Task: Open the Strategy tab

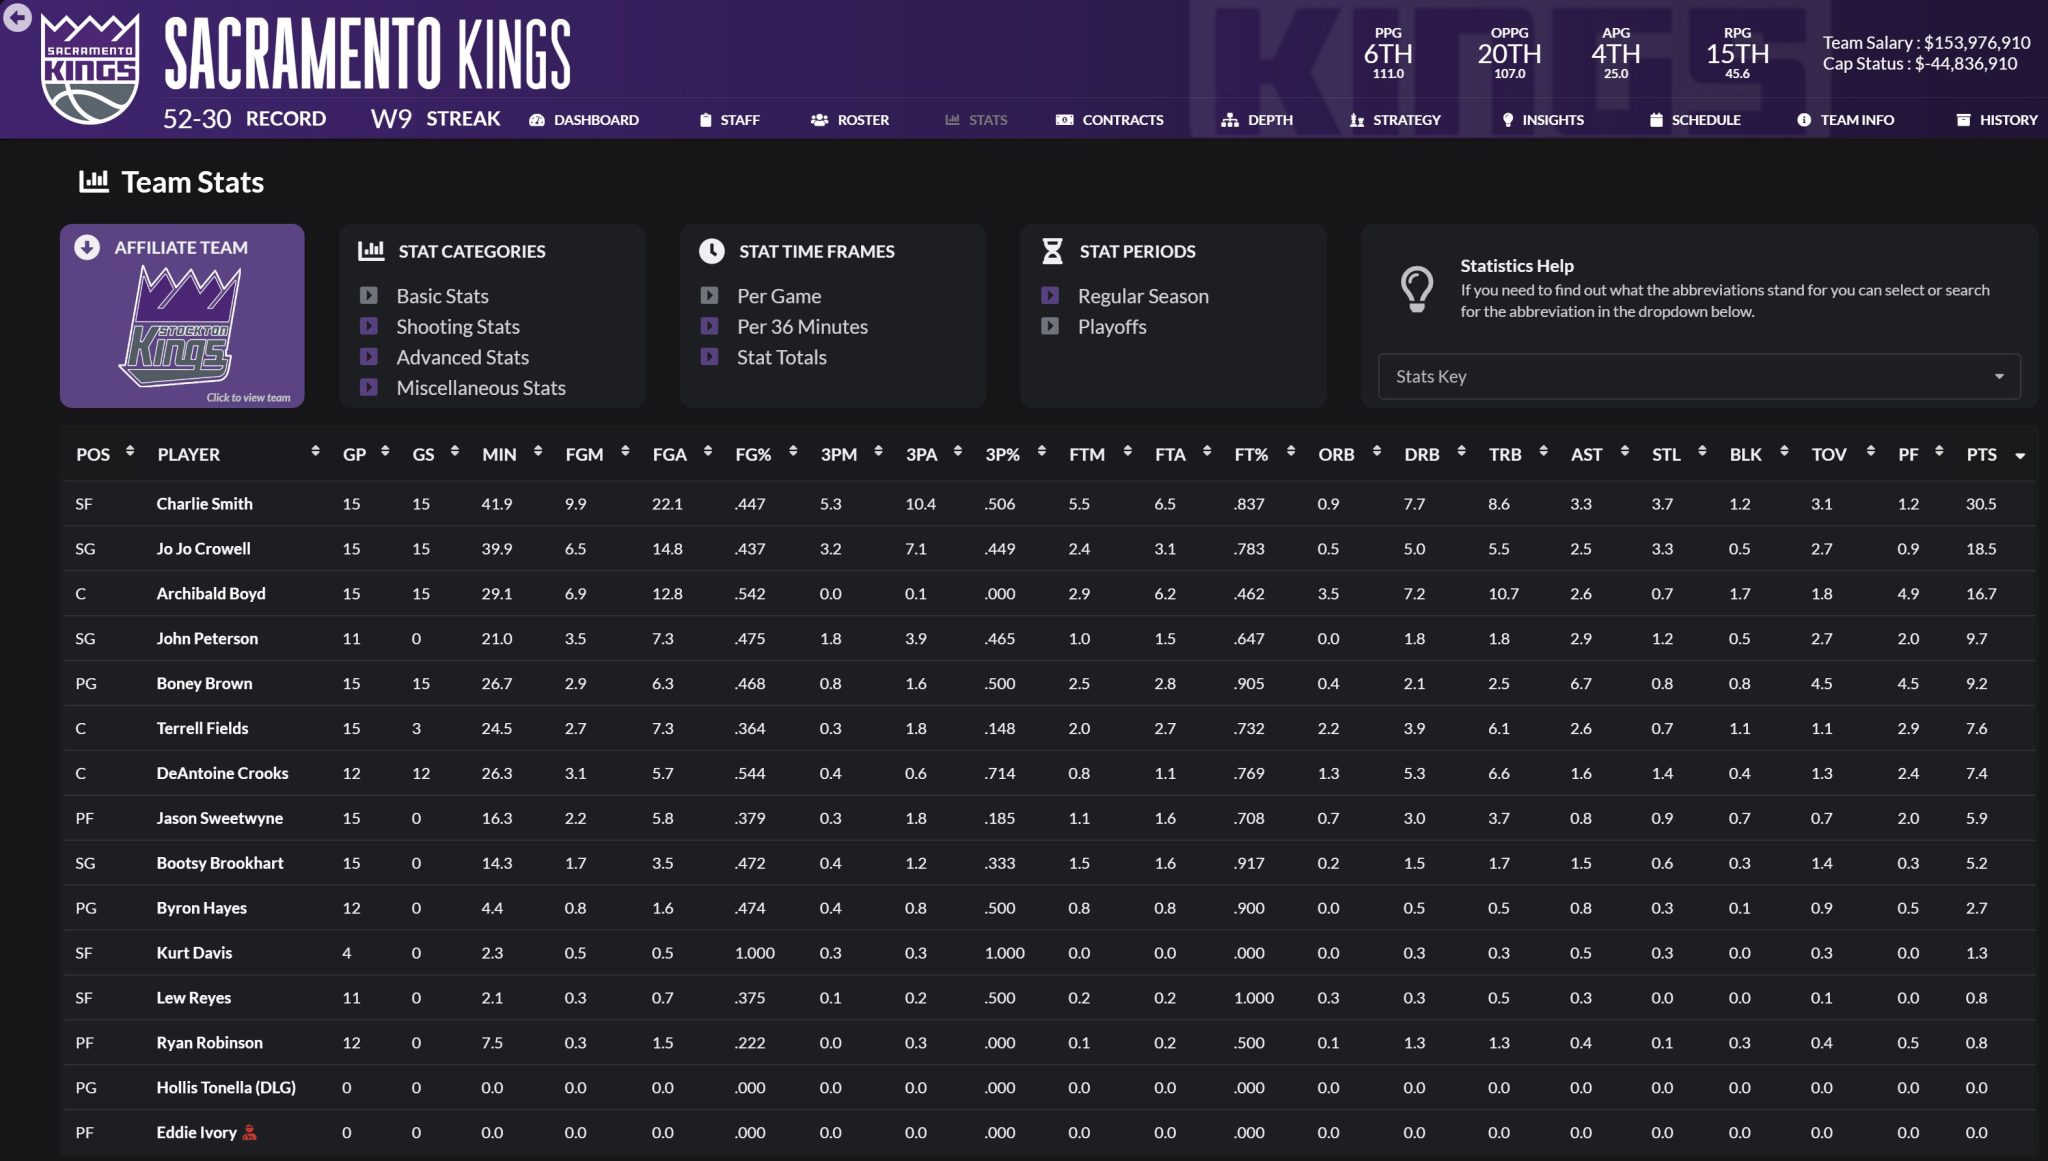Action: 1395,120
